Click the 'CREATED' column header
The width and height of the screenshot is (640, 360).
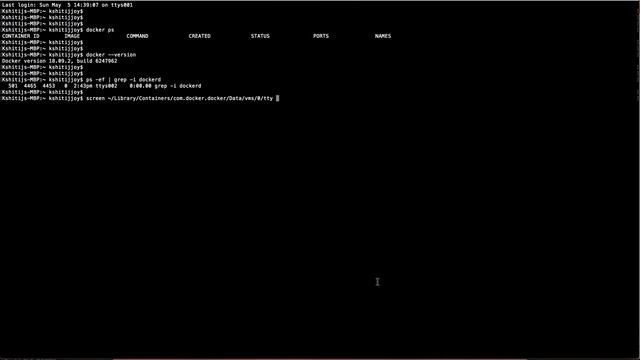click(200, 36)
